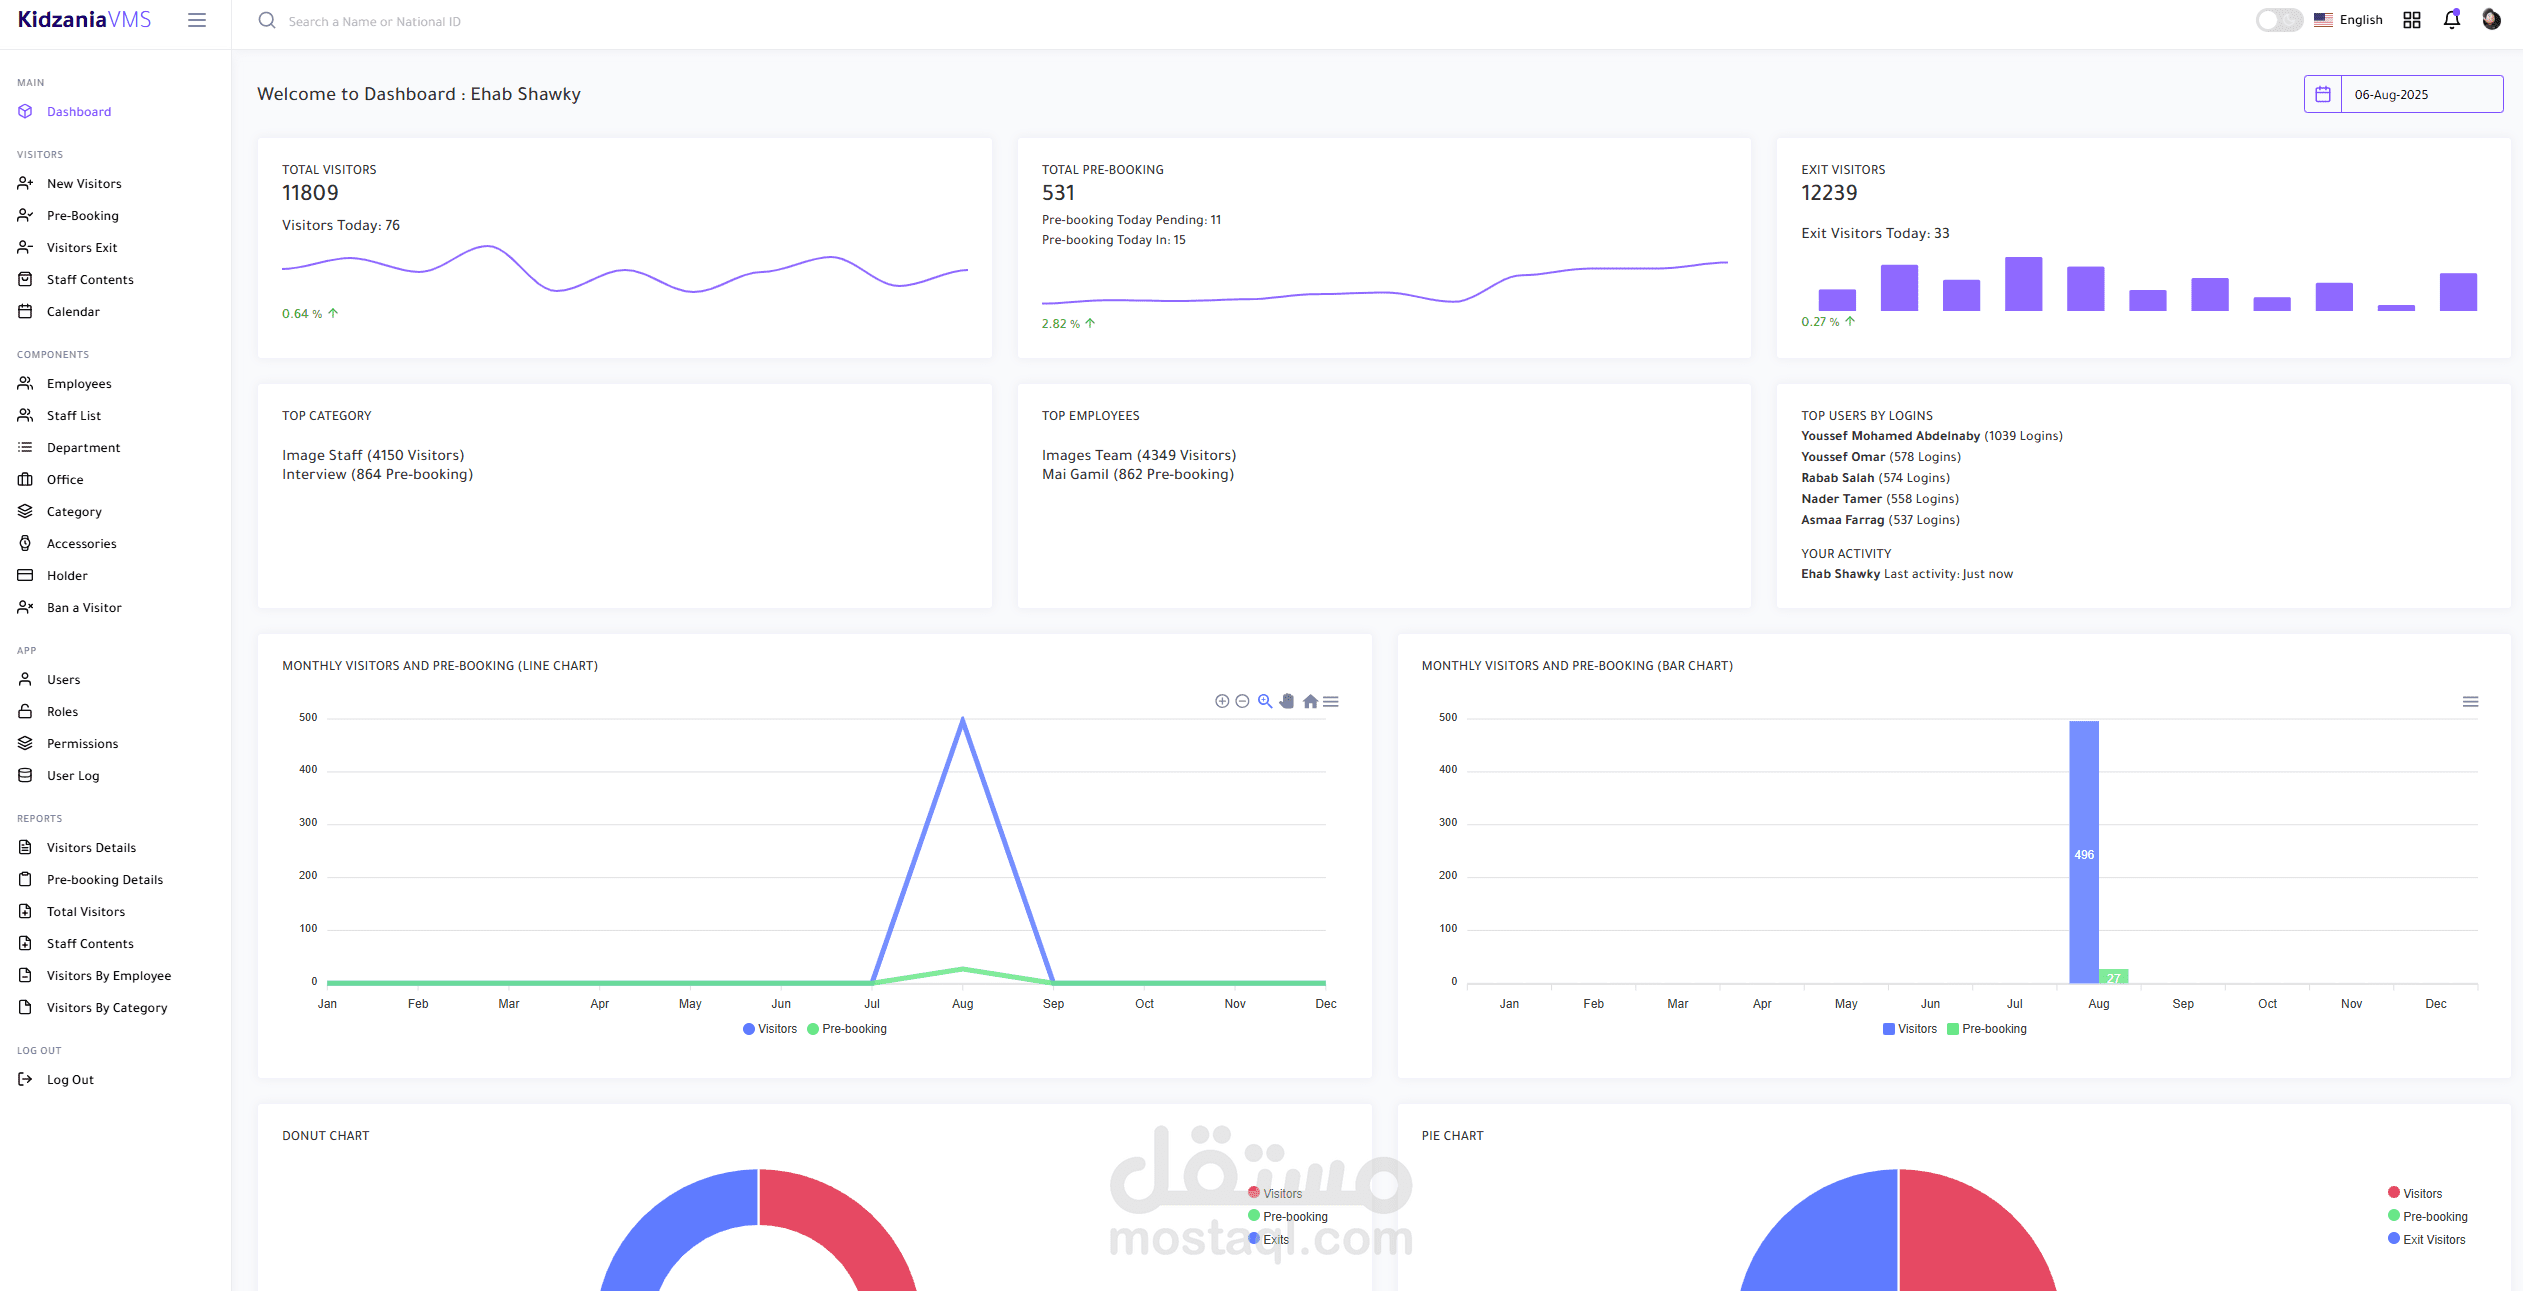The height and width of the screenshot is (1291, 2523).
Task: Click the search magnifier icon in header
Action: [267, 20]
